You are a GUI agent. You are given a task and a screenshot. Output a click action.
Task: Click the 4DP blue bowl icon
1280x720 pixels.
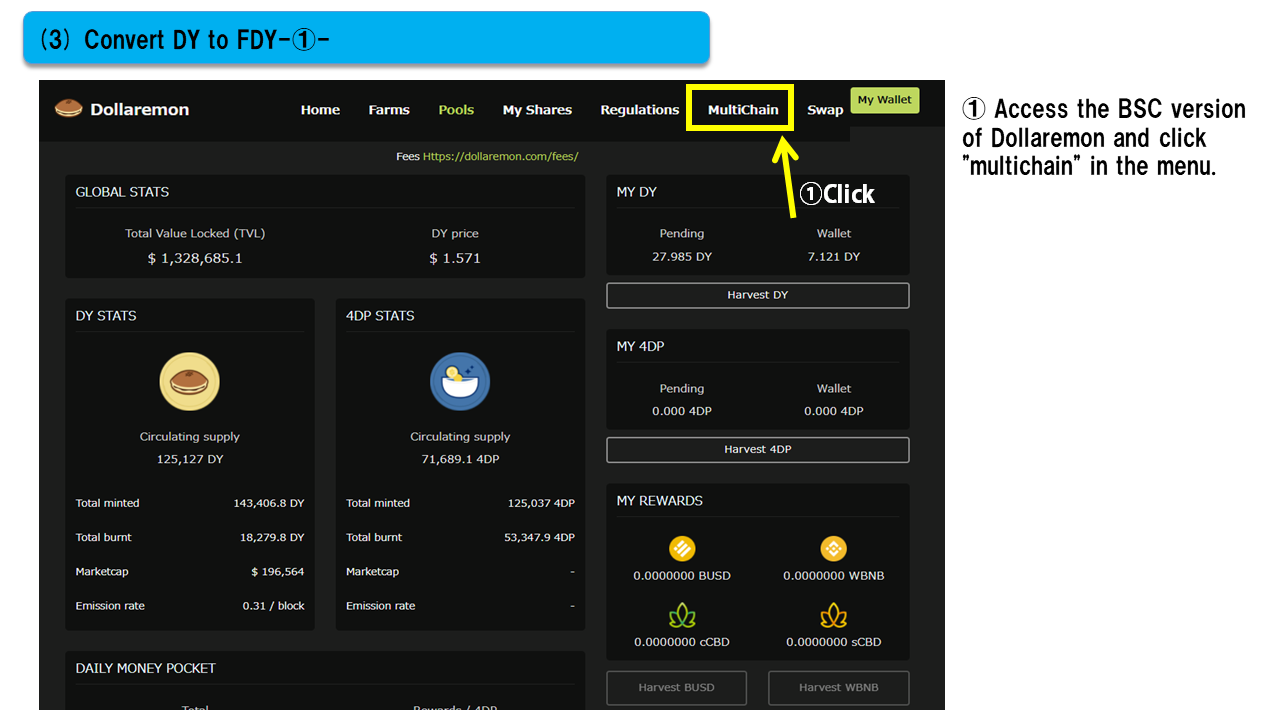coord(460,382)
